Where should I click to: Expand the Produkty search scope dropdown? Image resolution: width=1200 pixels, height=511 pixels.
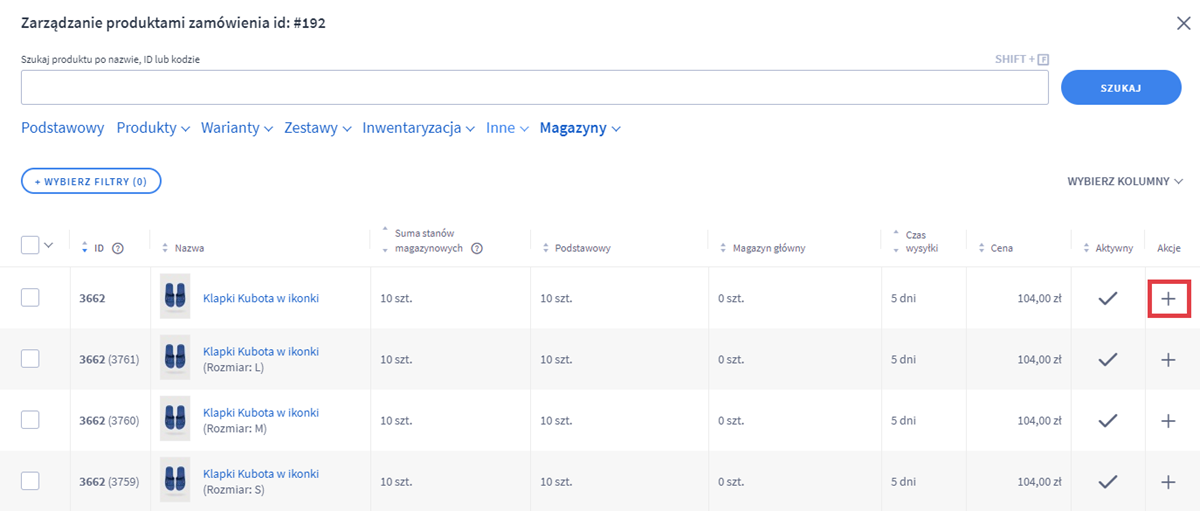(x=153, y=128)
